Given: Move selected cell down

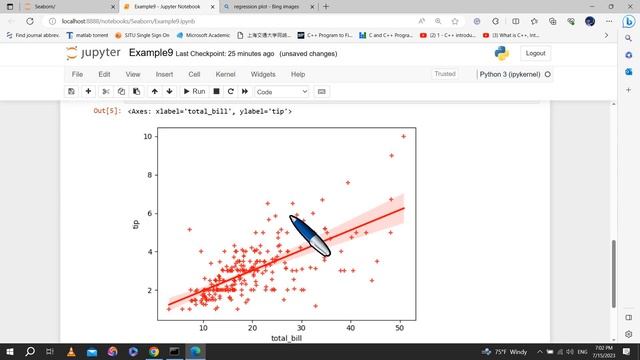Looking at the screenshot, I should [x=169, y=91].
